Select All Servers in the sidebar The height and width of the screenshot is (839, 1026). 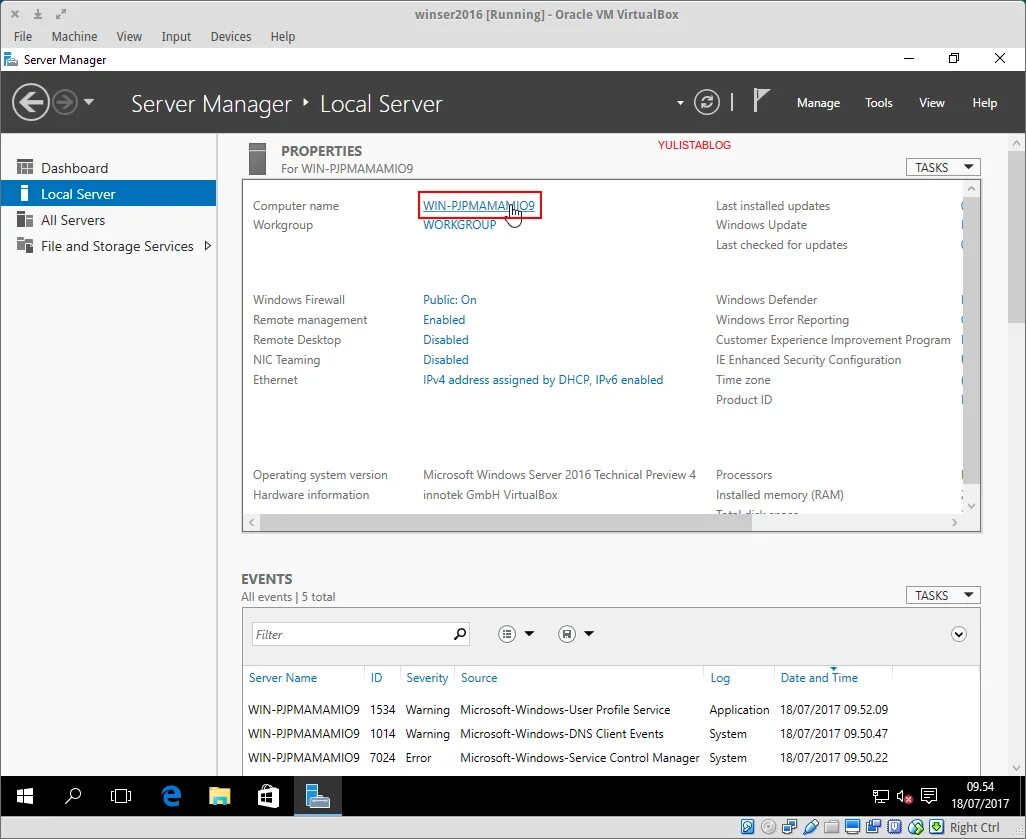(x=108, y=220)
